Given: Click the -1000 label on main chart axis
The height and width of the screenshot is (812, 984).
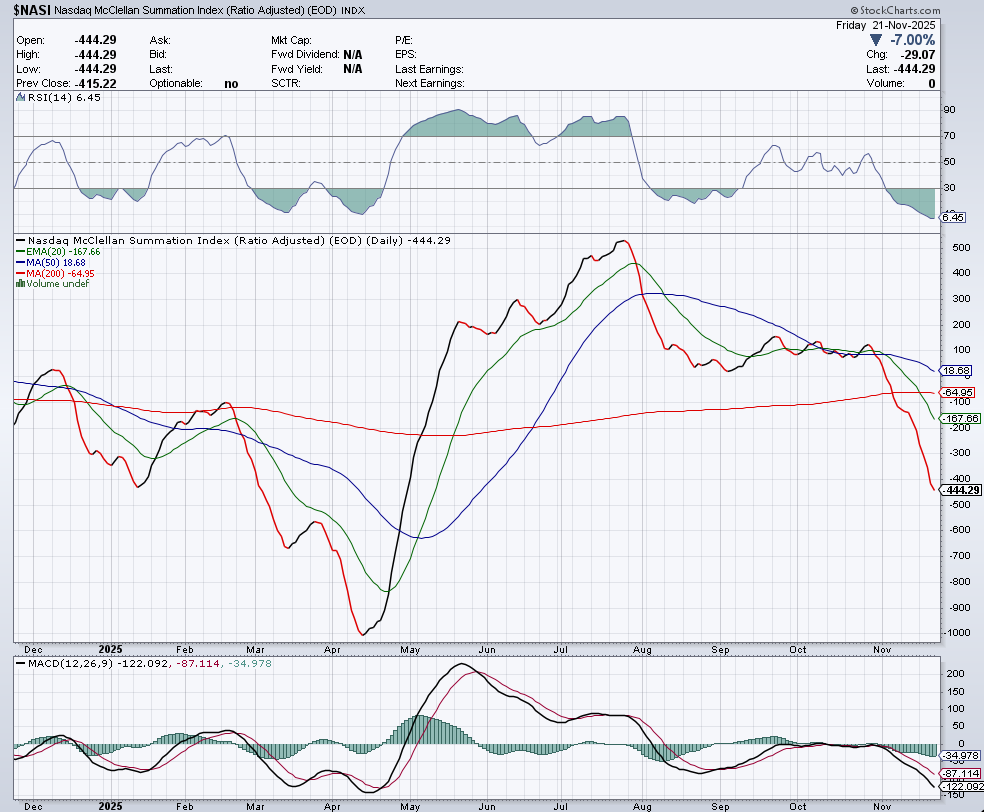Looking at the screenshot, I should coord(957,633).
